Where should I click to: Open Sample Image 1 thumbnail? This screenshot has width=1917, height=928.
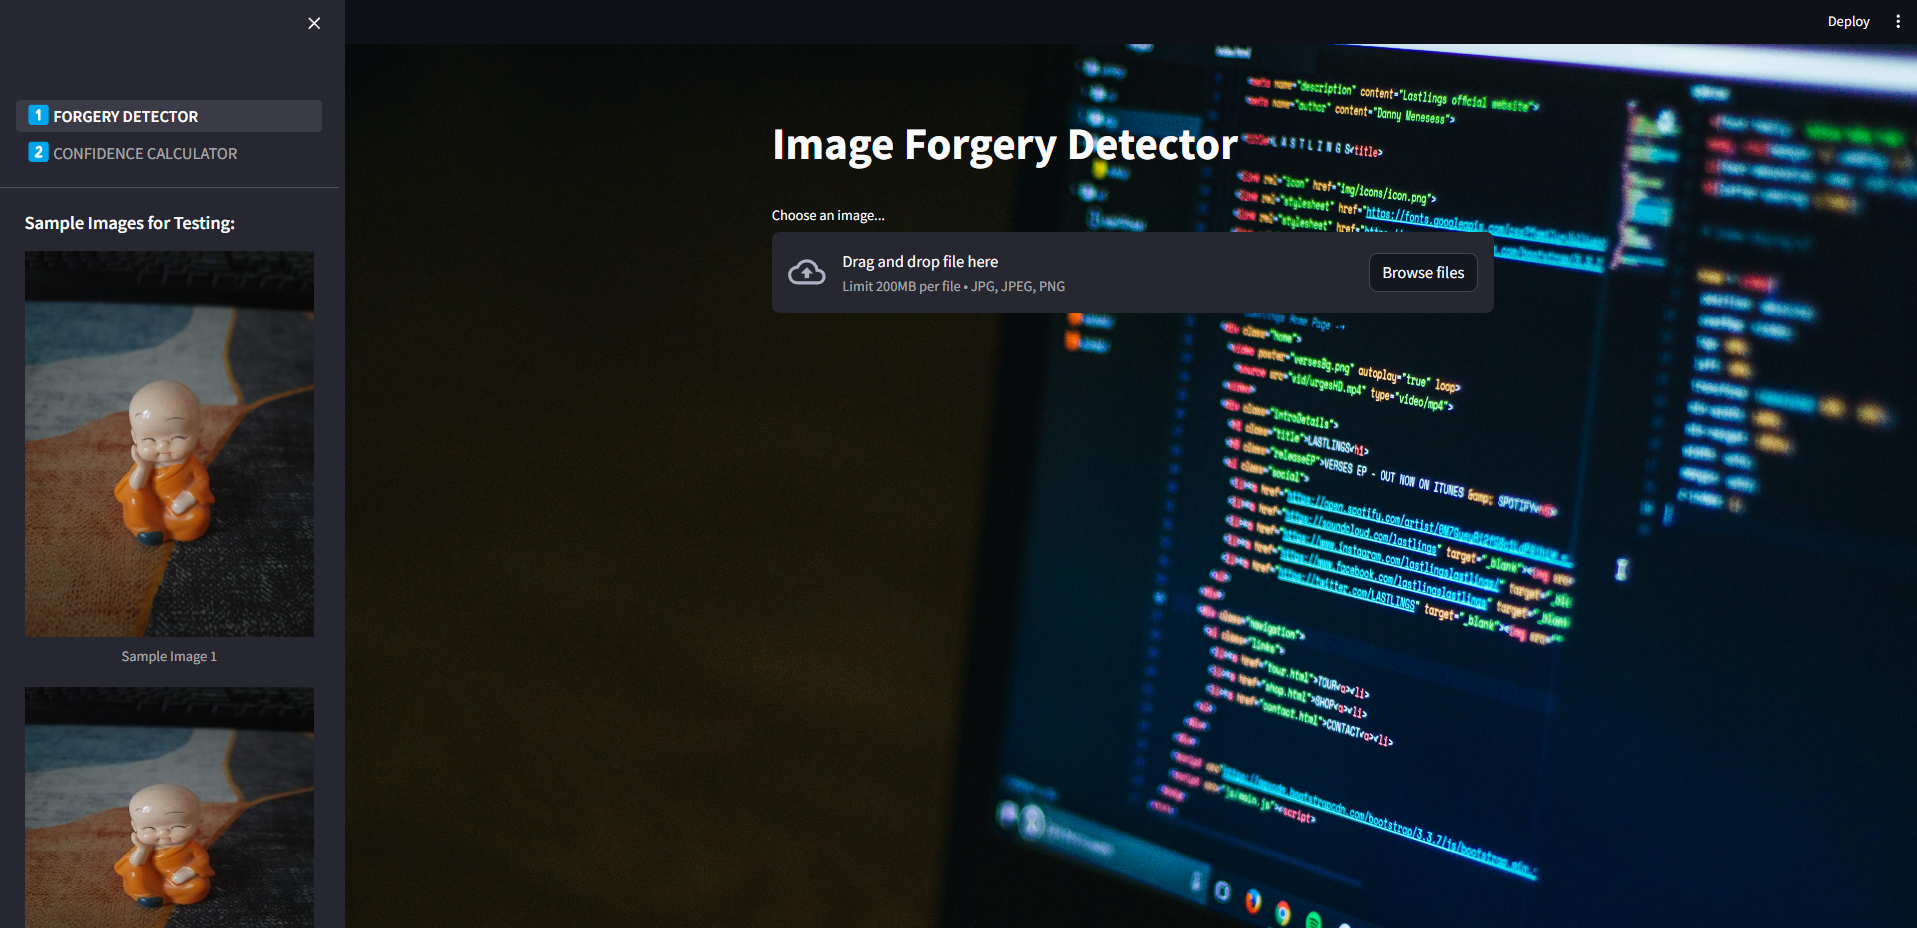[x=168, y=443]
